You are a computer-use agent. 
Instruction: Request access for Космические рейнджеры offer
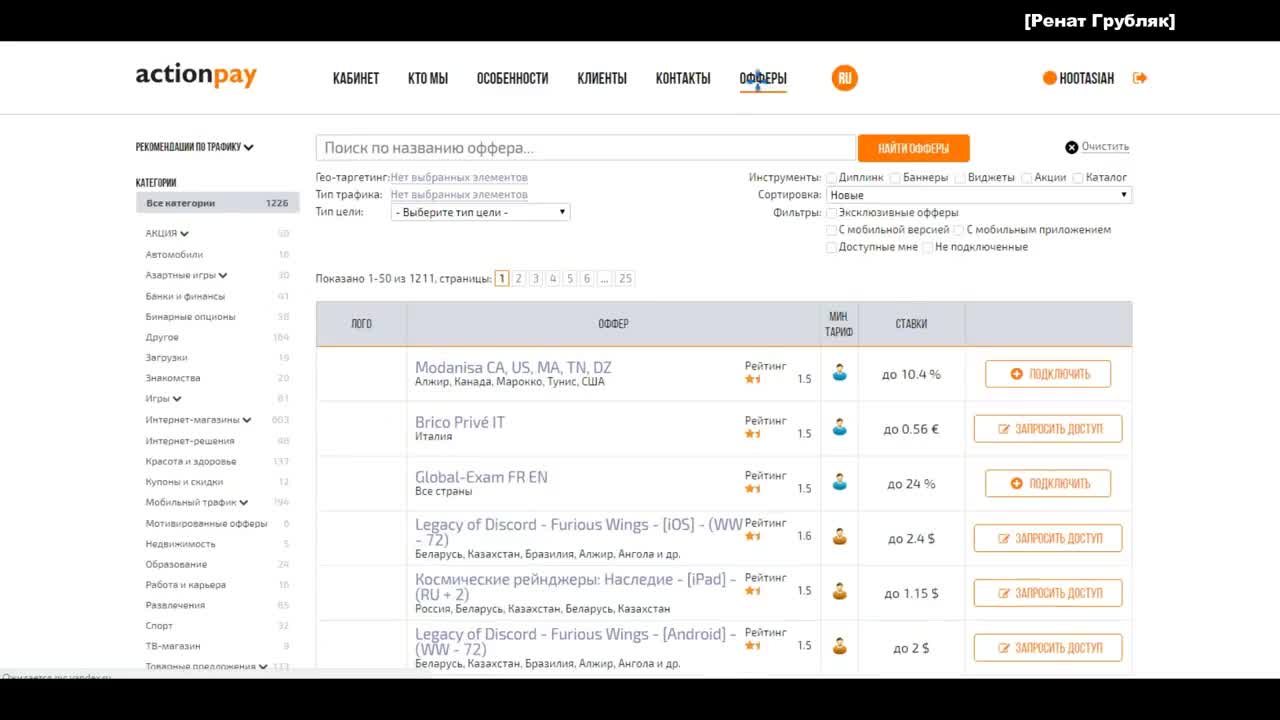point(1048,593)
